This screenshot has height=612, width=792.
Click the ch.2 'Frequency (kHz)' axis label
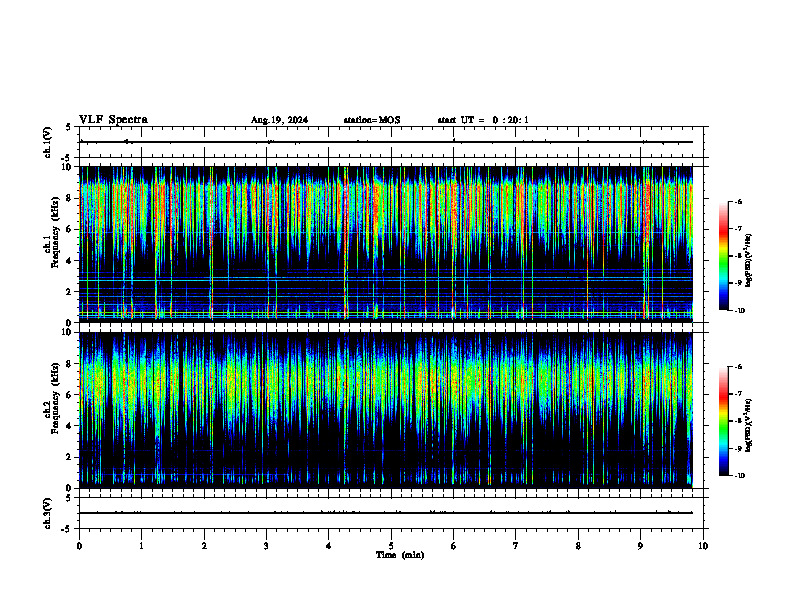58,398
